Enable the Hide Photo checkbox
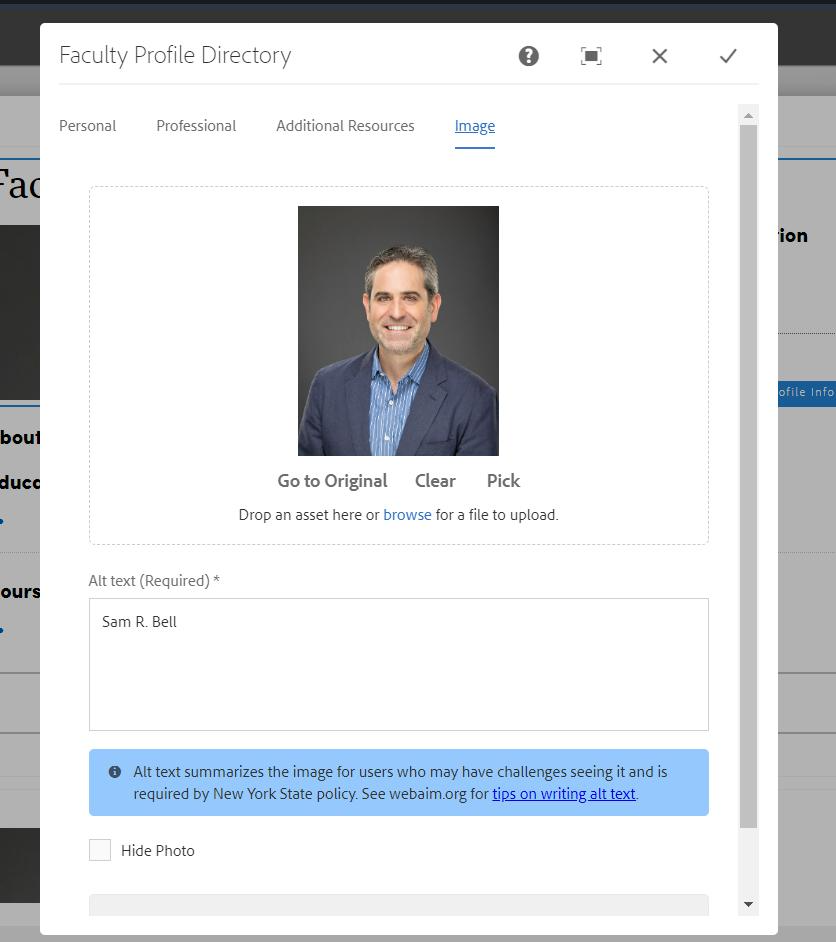This screenshot has width=836, height=942. point(100,850)
